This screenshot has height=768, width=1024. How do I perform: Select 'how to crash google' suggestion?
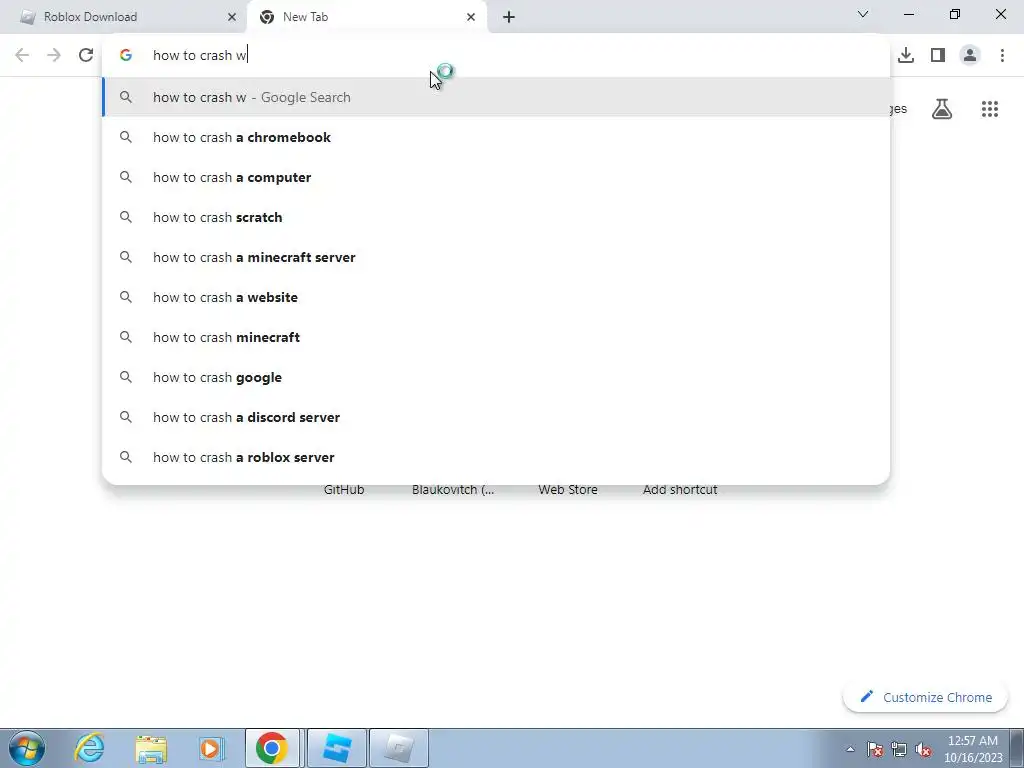point(496,377)
